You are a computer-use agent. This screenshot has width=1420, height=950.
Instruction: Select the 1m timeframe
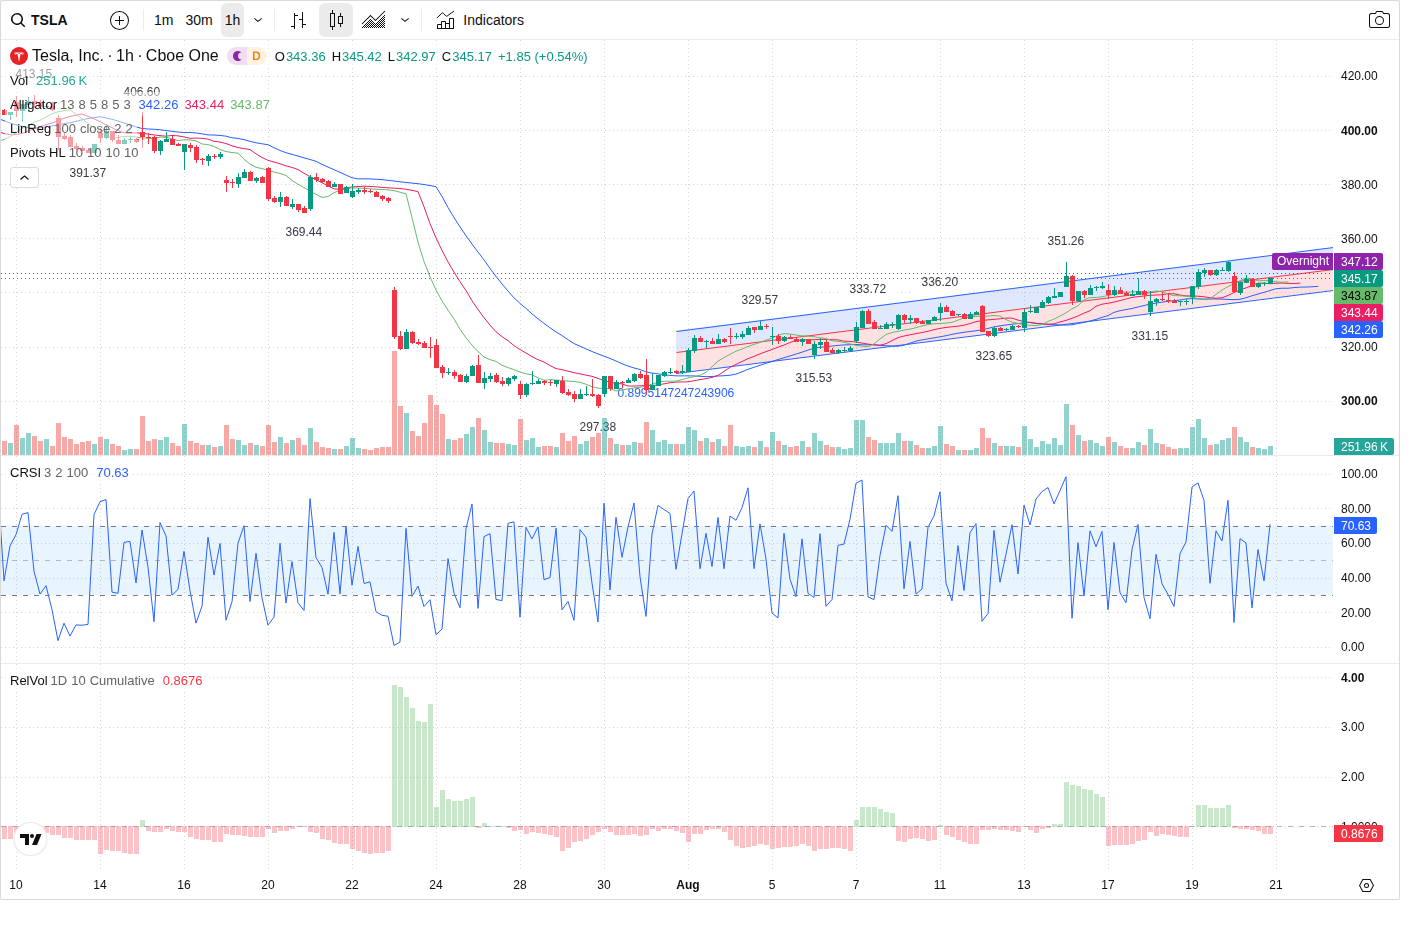[x=164, y=20]
